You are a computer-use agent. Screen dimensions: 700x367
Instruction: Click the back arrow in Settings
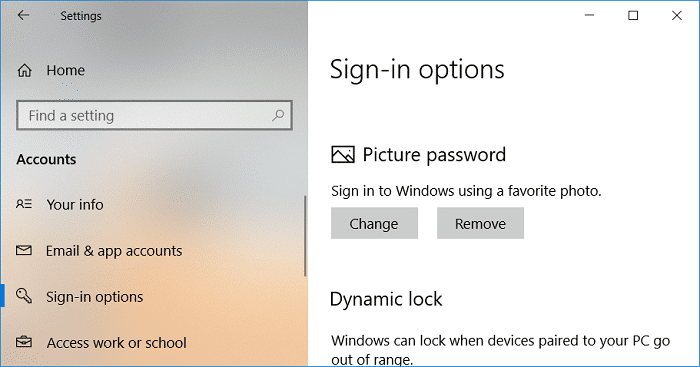click(23, 16)
